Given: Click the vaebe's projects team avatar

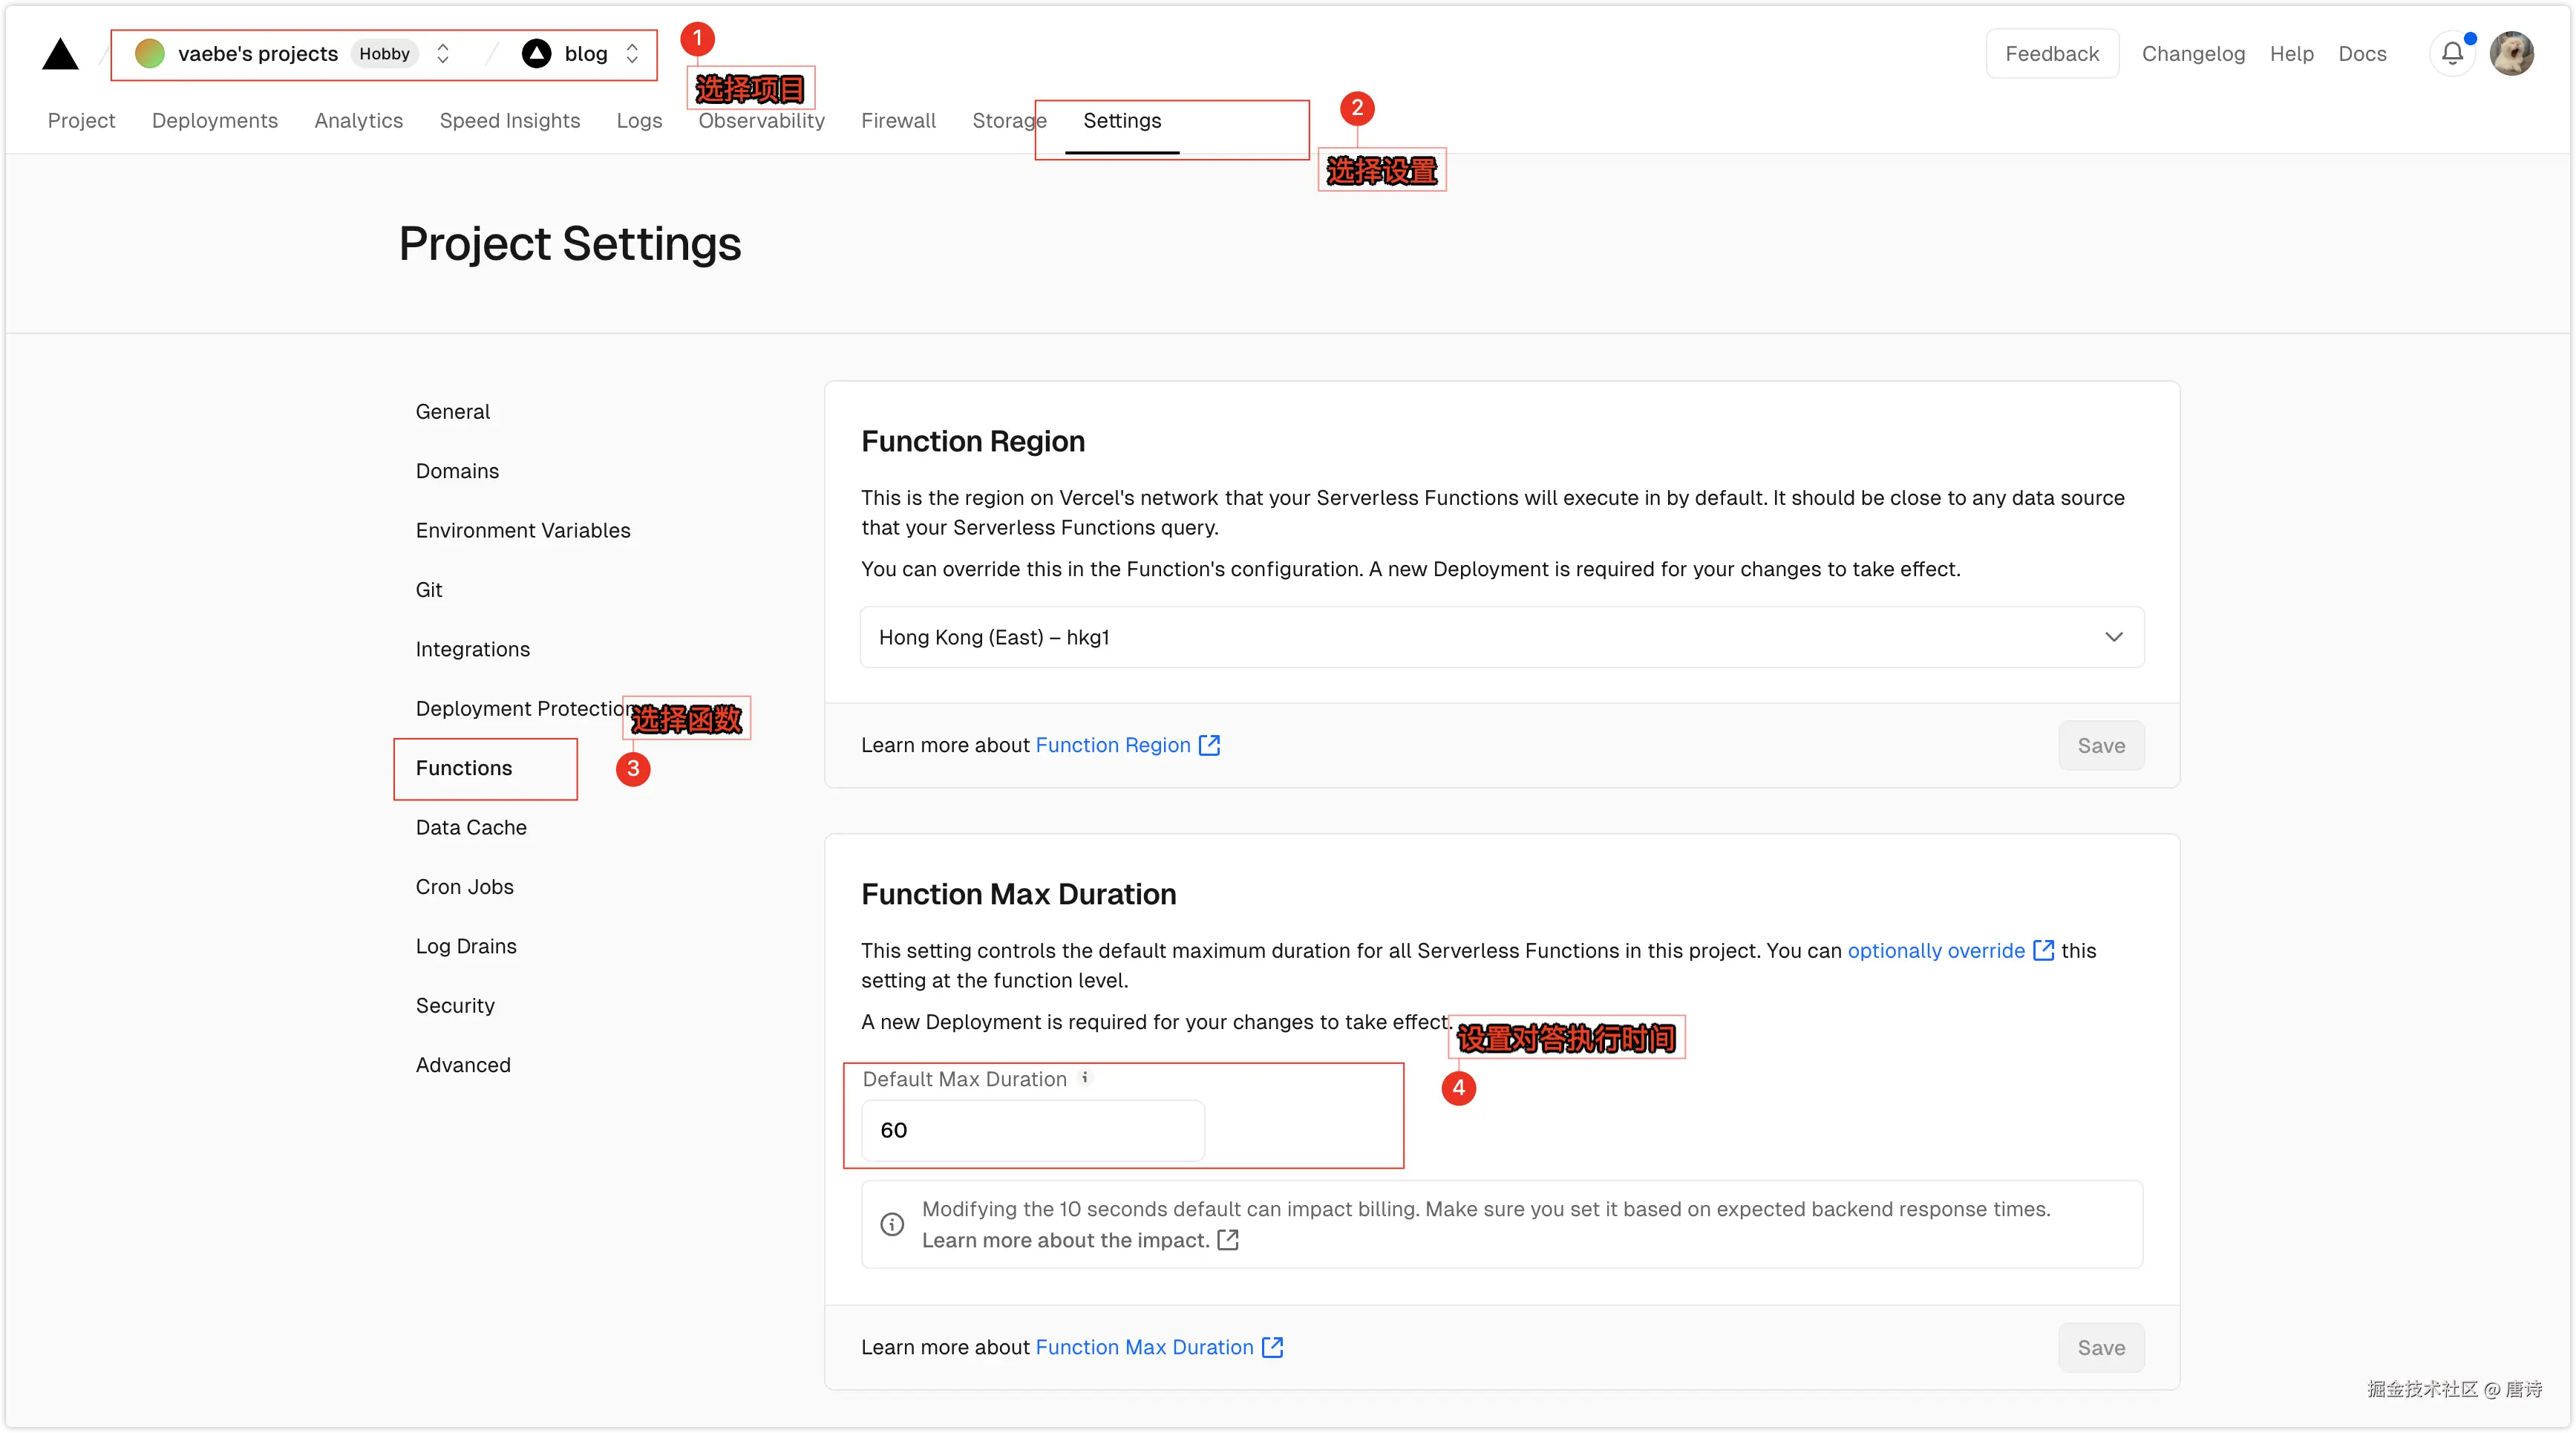Looking at the screenshot, I should [x=150, y=54].
